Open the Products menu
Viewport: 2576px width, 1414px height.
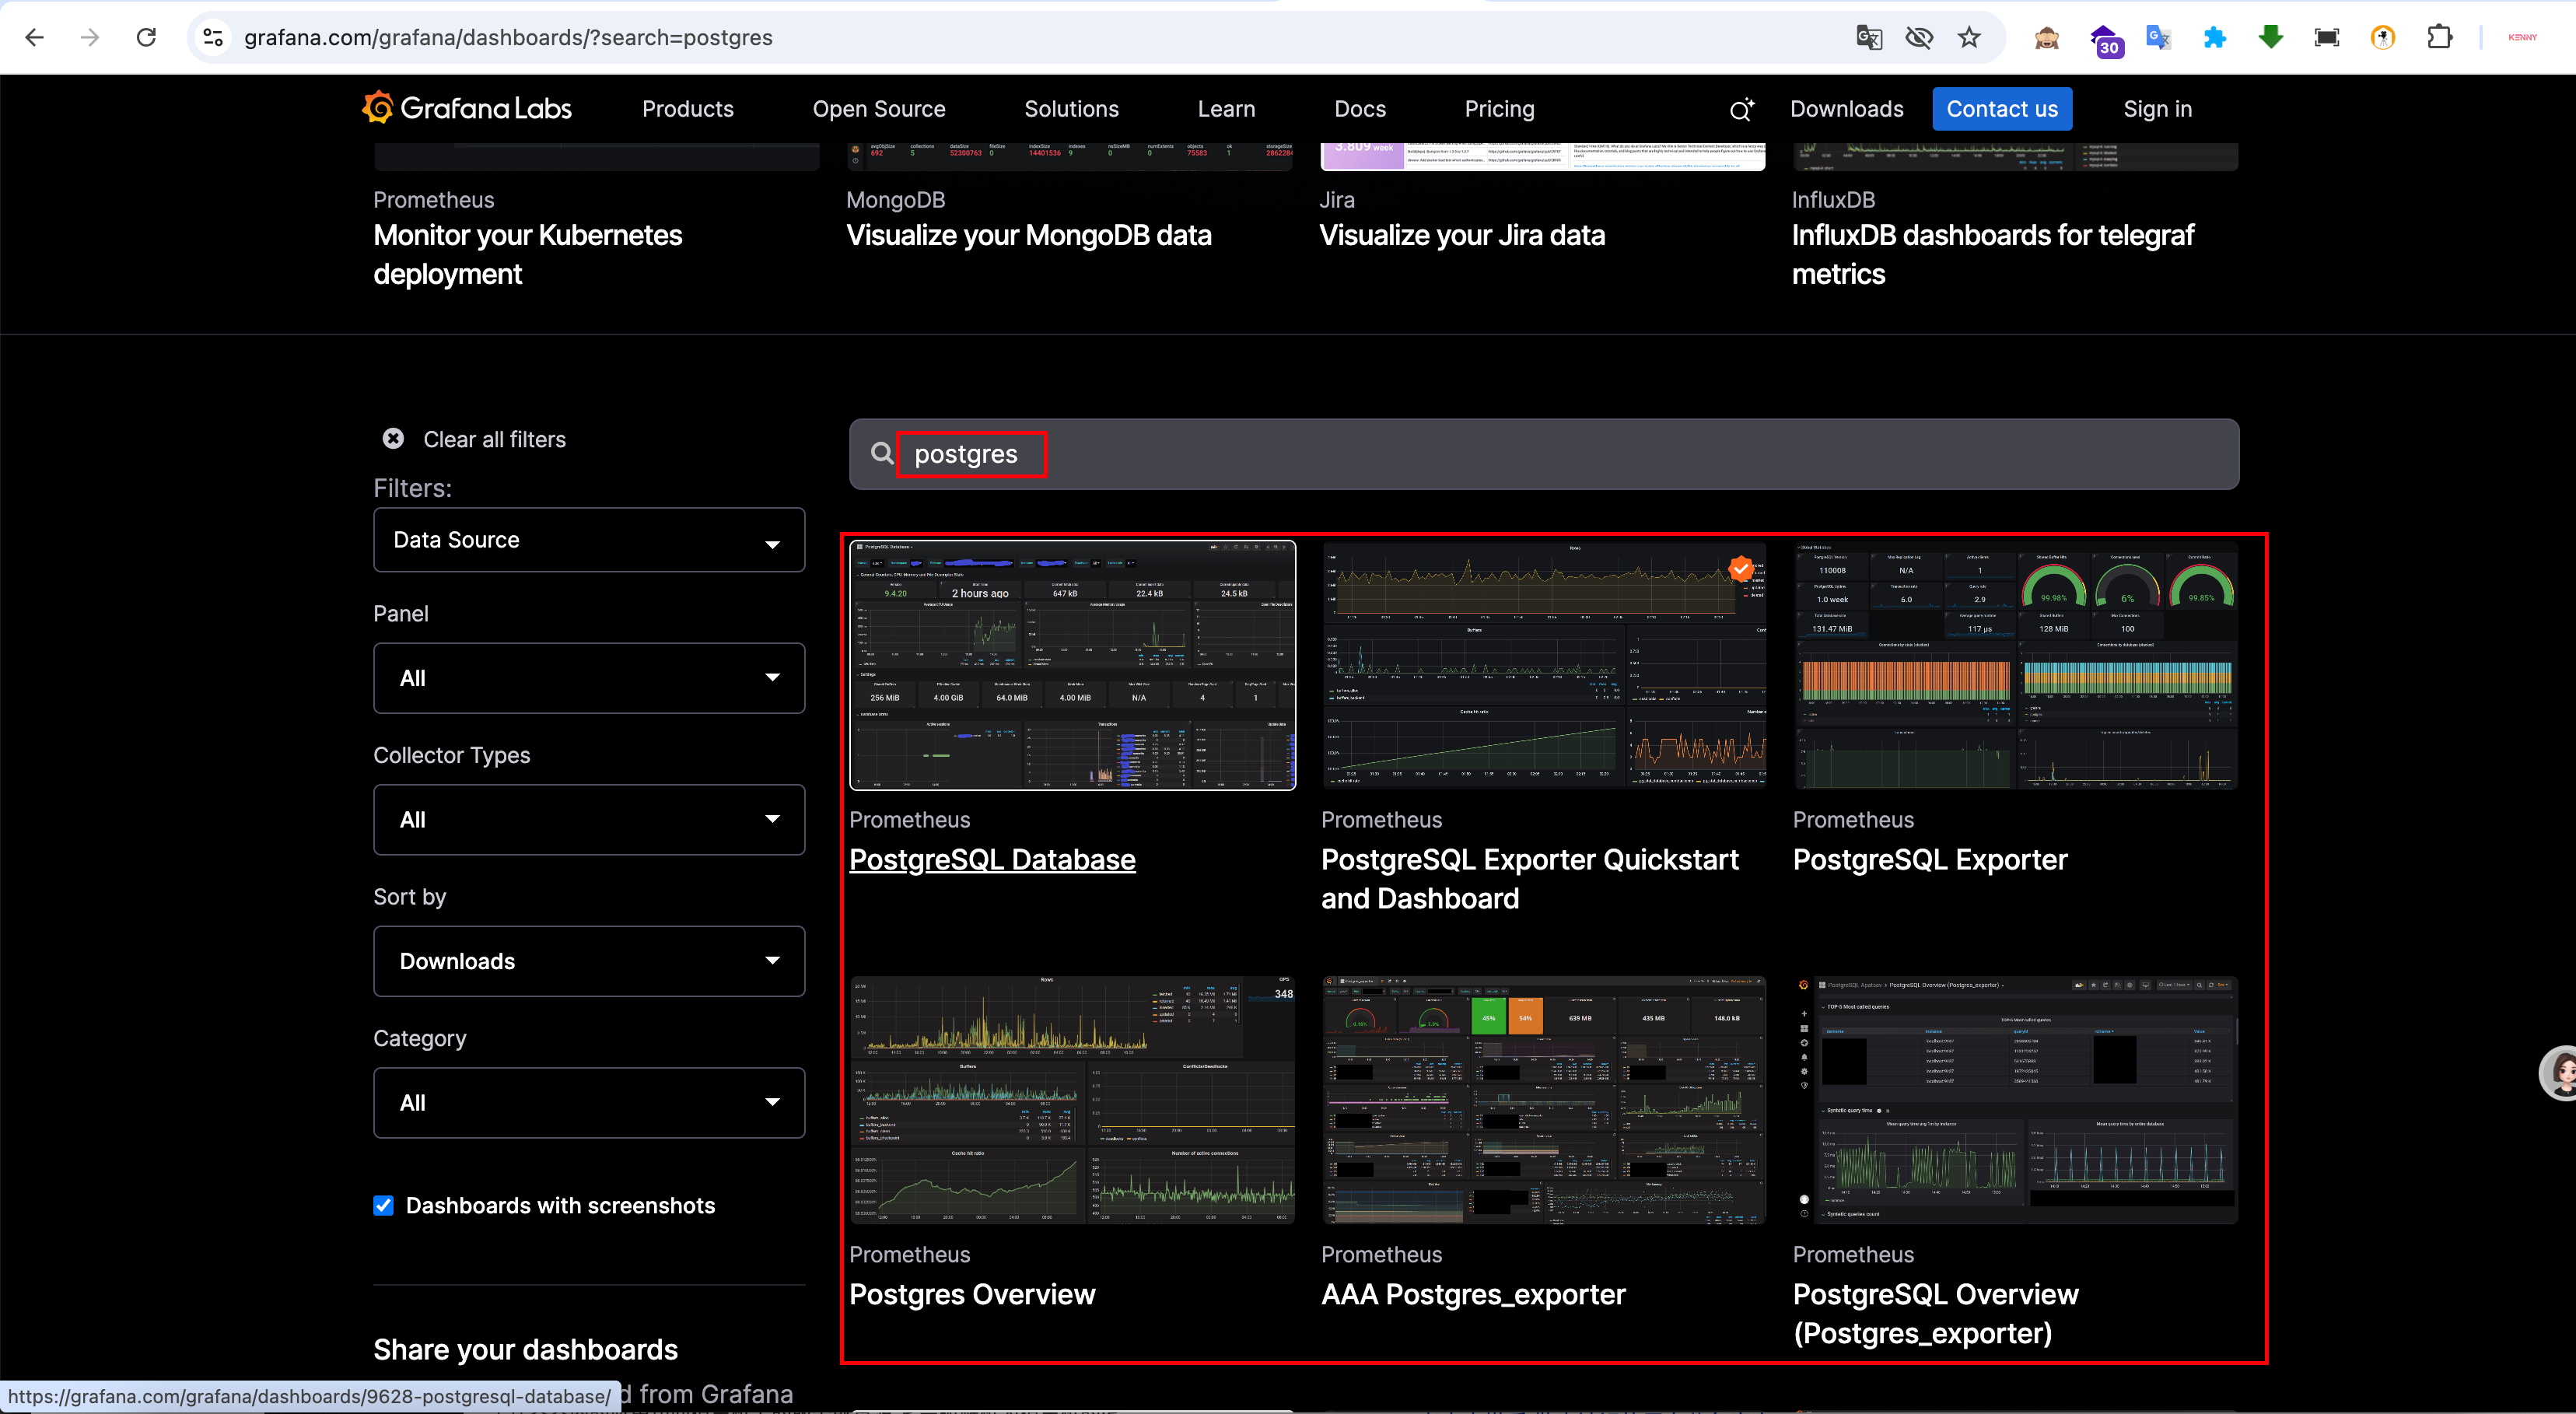pyautogui.click(x=688, y=109)
